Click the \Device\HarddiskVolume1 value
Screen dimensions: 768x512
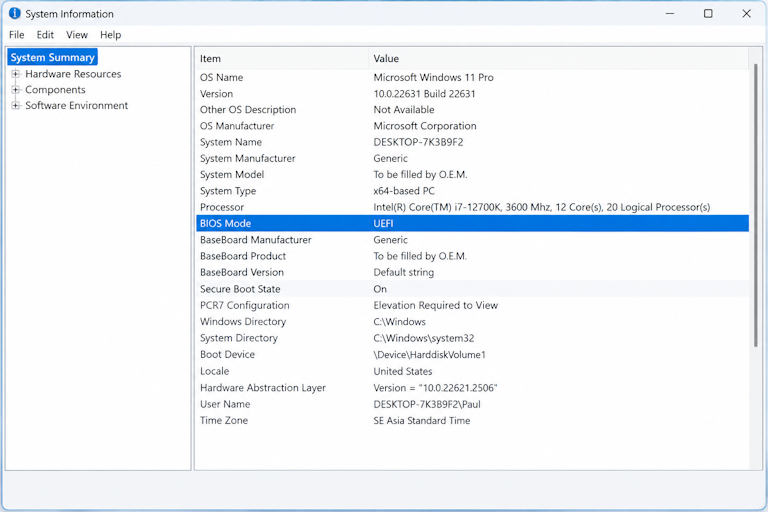[x=430, y=354]
